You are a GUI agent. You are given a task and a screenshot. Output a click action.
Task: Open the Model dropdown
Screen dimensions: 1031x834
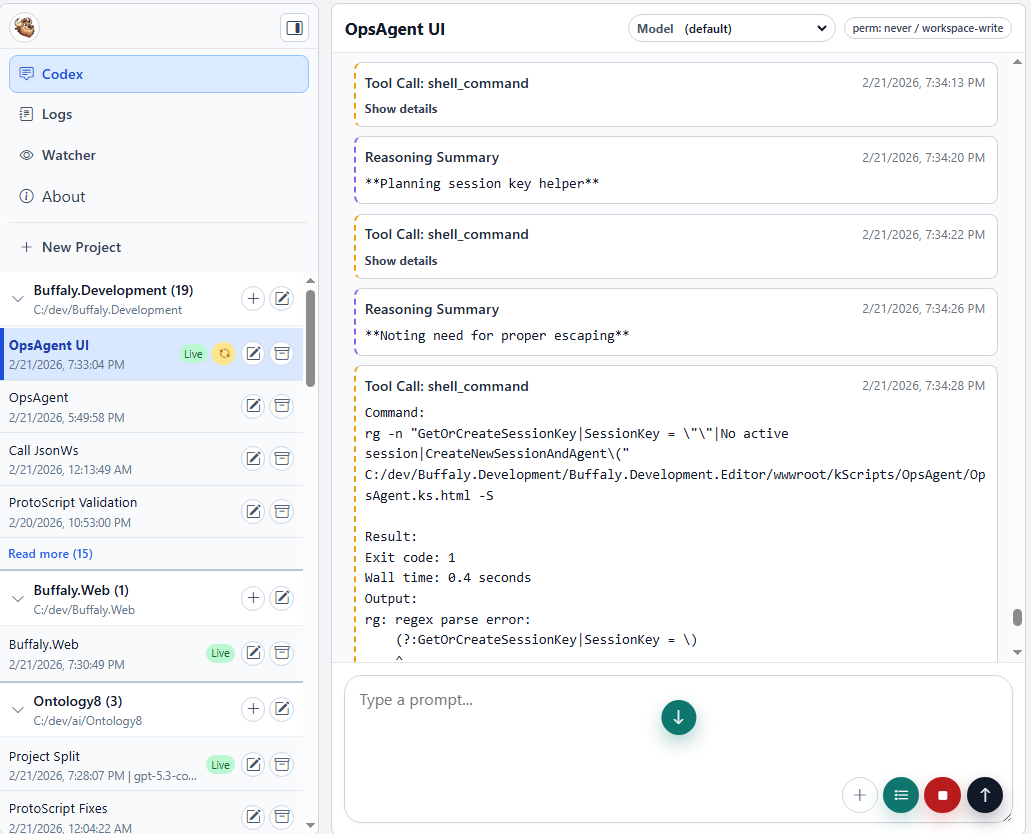(x=731, y=28)
